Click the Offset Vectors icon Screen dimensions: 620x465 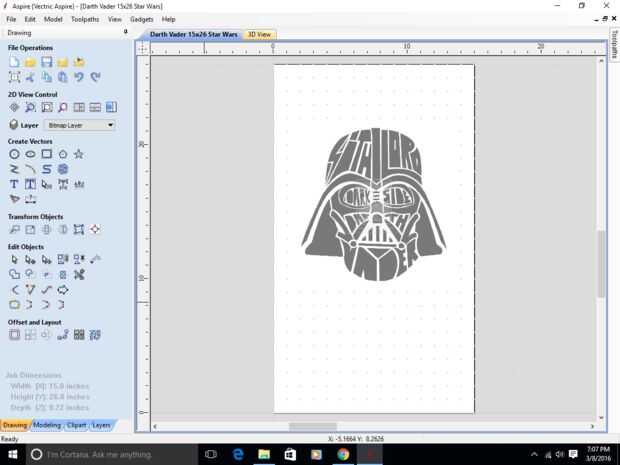tap(14, 335)
